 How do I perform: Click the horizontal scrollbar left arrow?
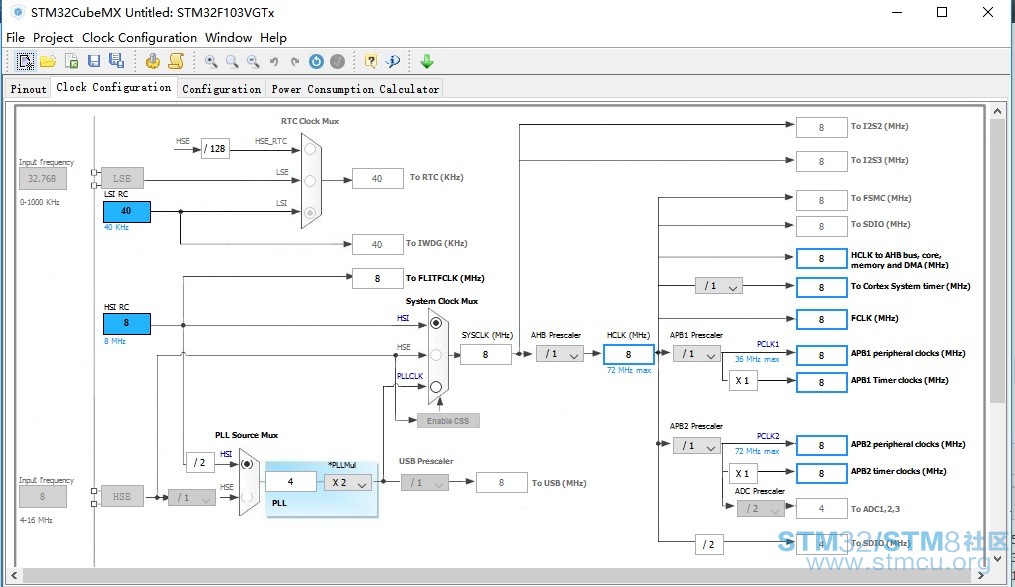14,575
